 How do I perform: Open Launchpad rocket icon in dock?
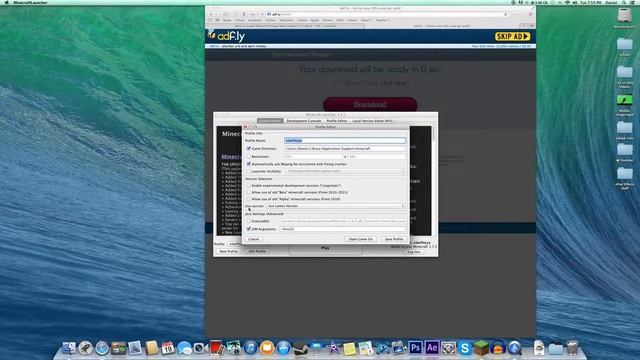85,348
